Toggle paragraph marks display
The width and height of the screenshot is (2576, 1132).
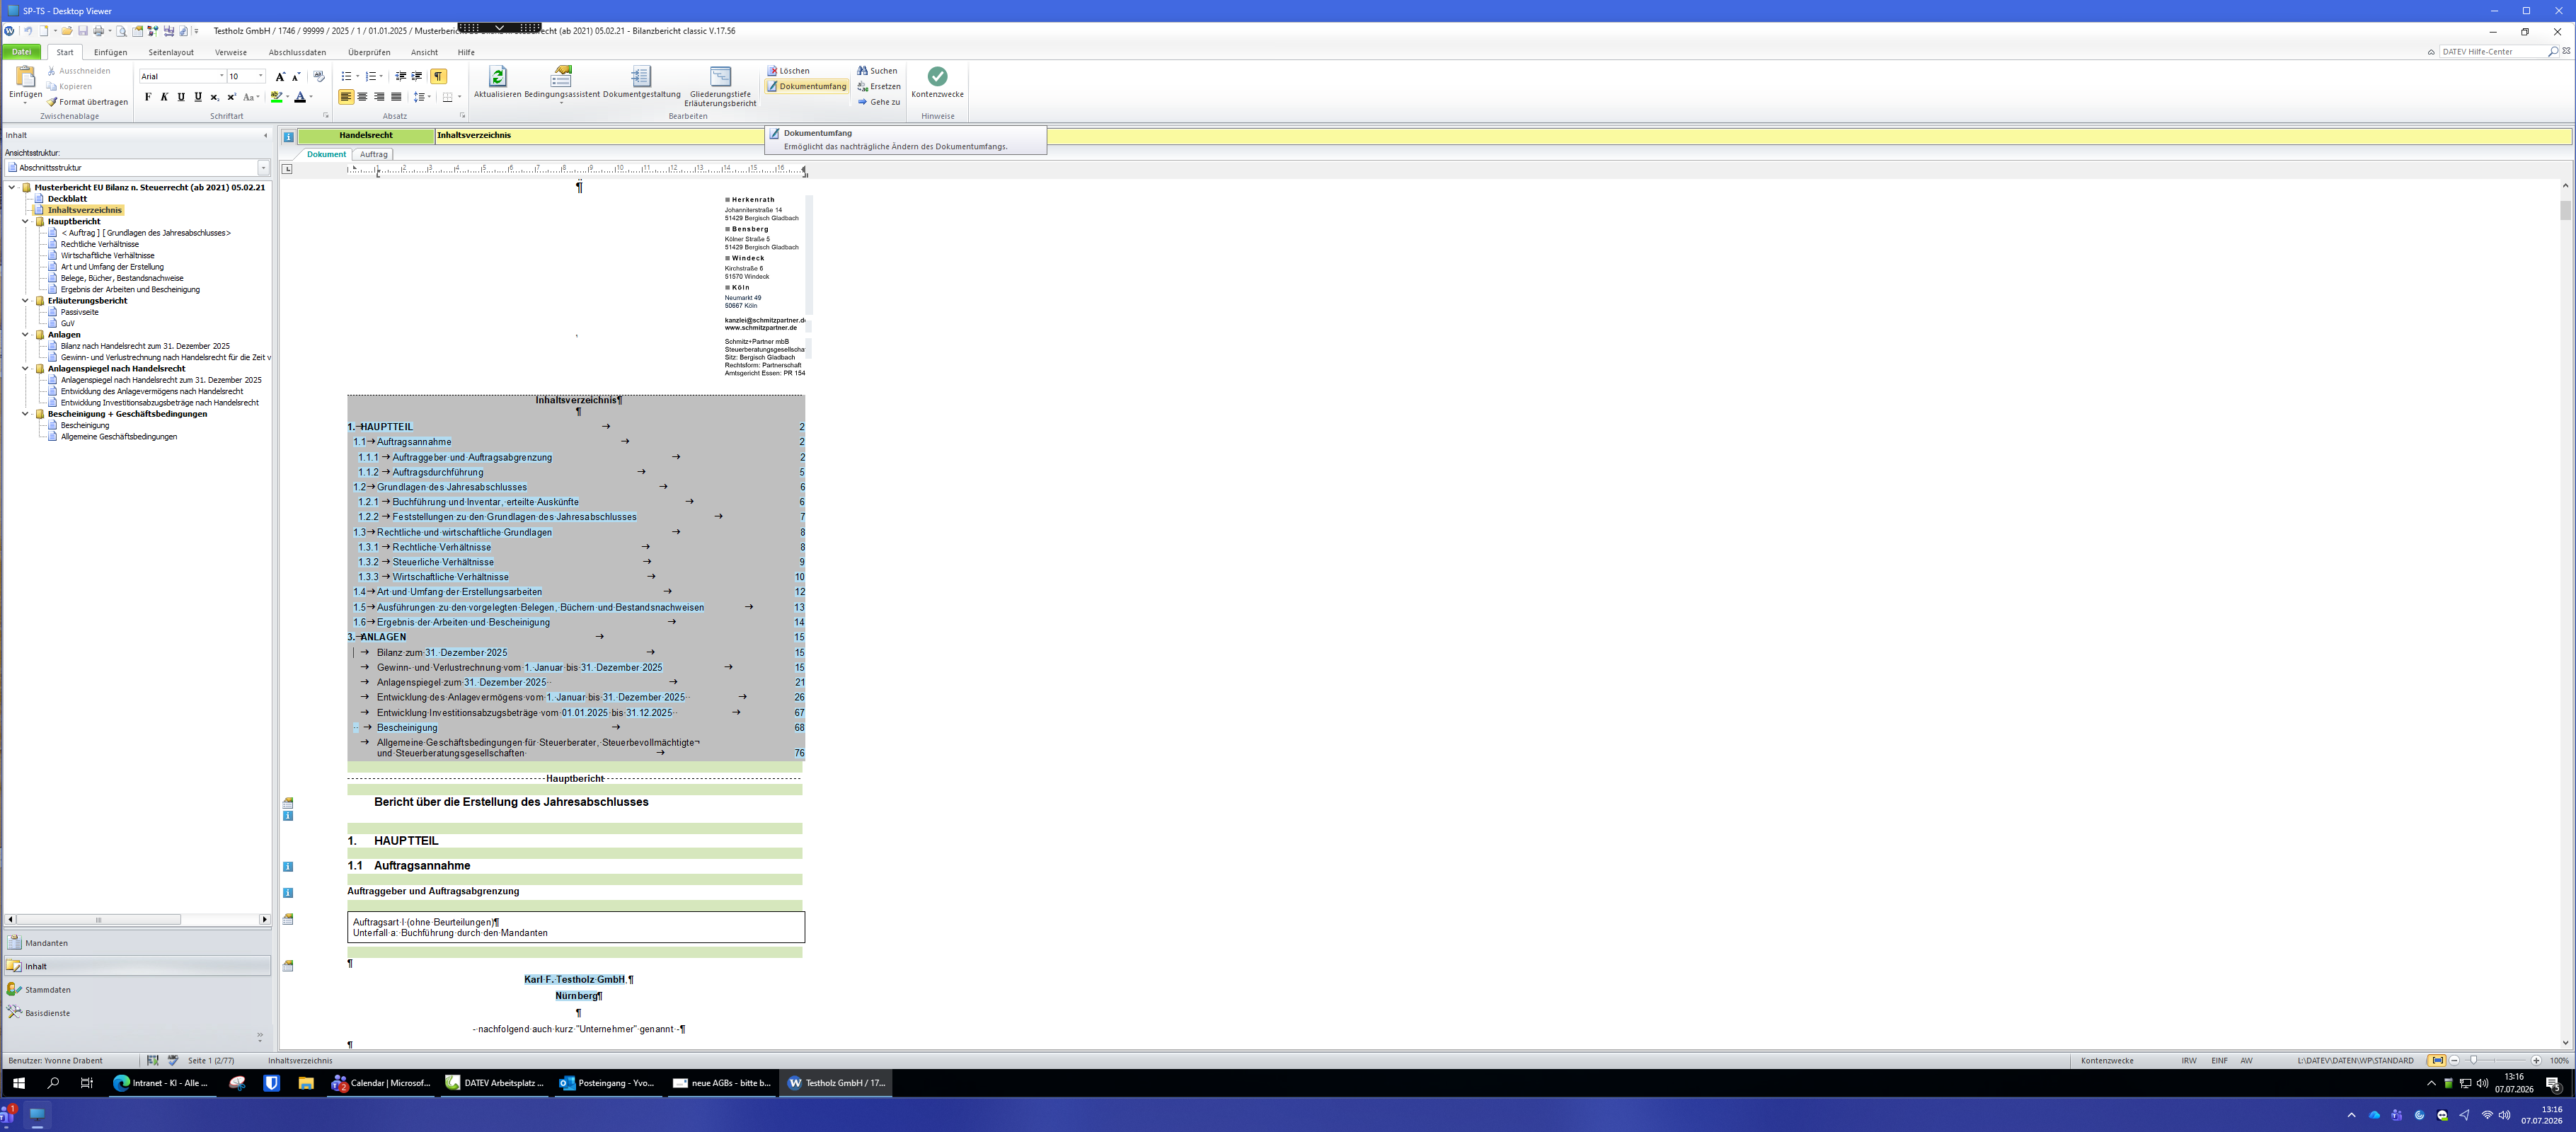pos(438,77)
